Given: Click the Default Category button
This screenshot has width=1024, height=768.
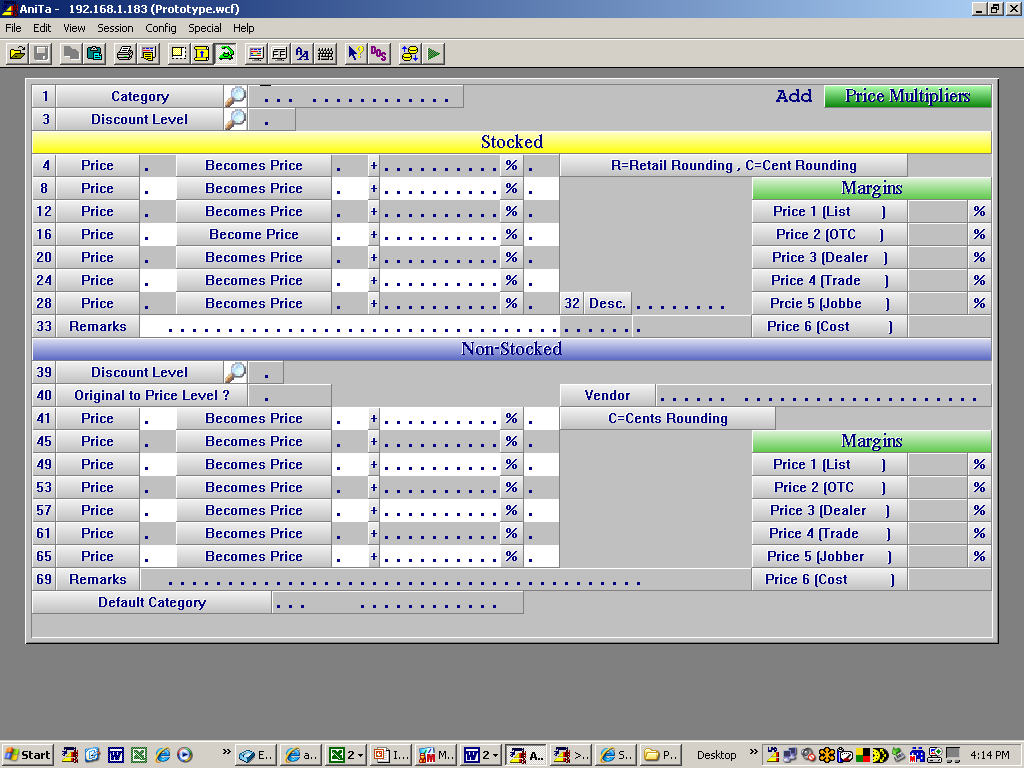Looking at the screenshot, I should [x=152, y=602].
